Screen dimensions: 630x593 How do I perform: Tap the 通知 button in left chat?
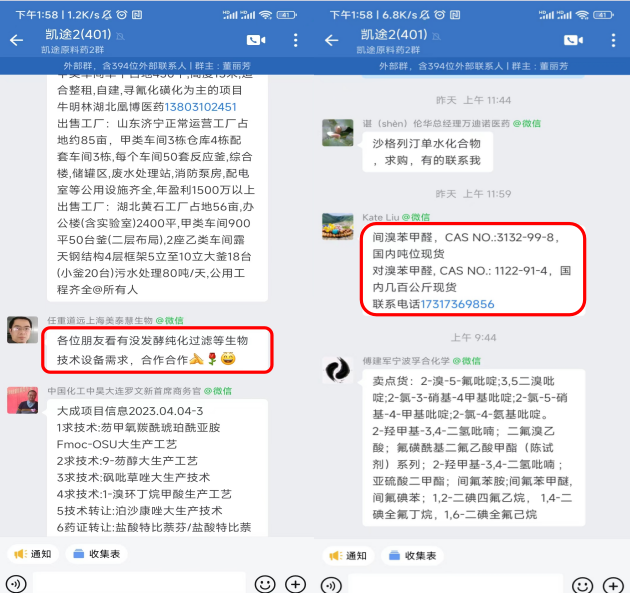point(33,554)
